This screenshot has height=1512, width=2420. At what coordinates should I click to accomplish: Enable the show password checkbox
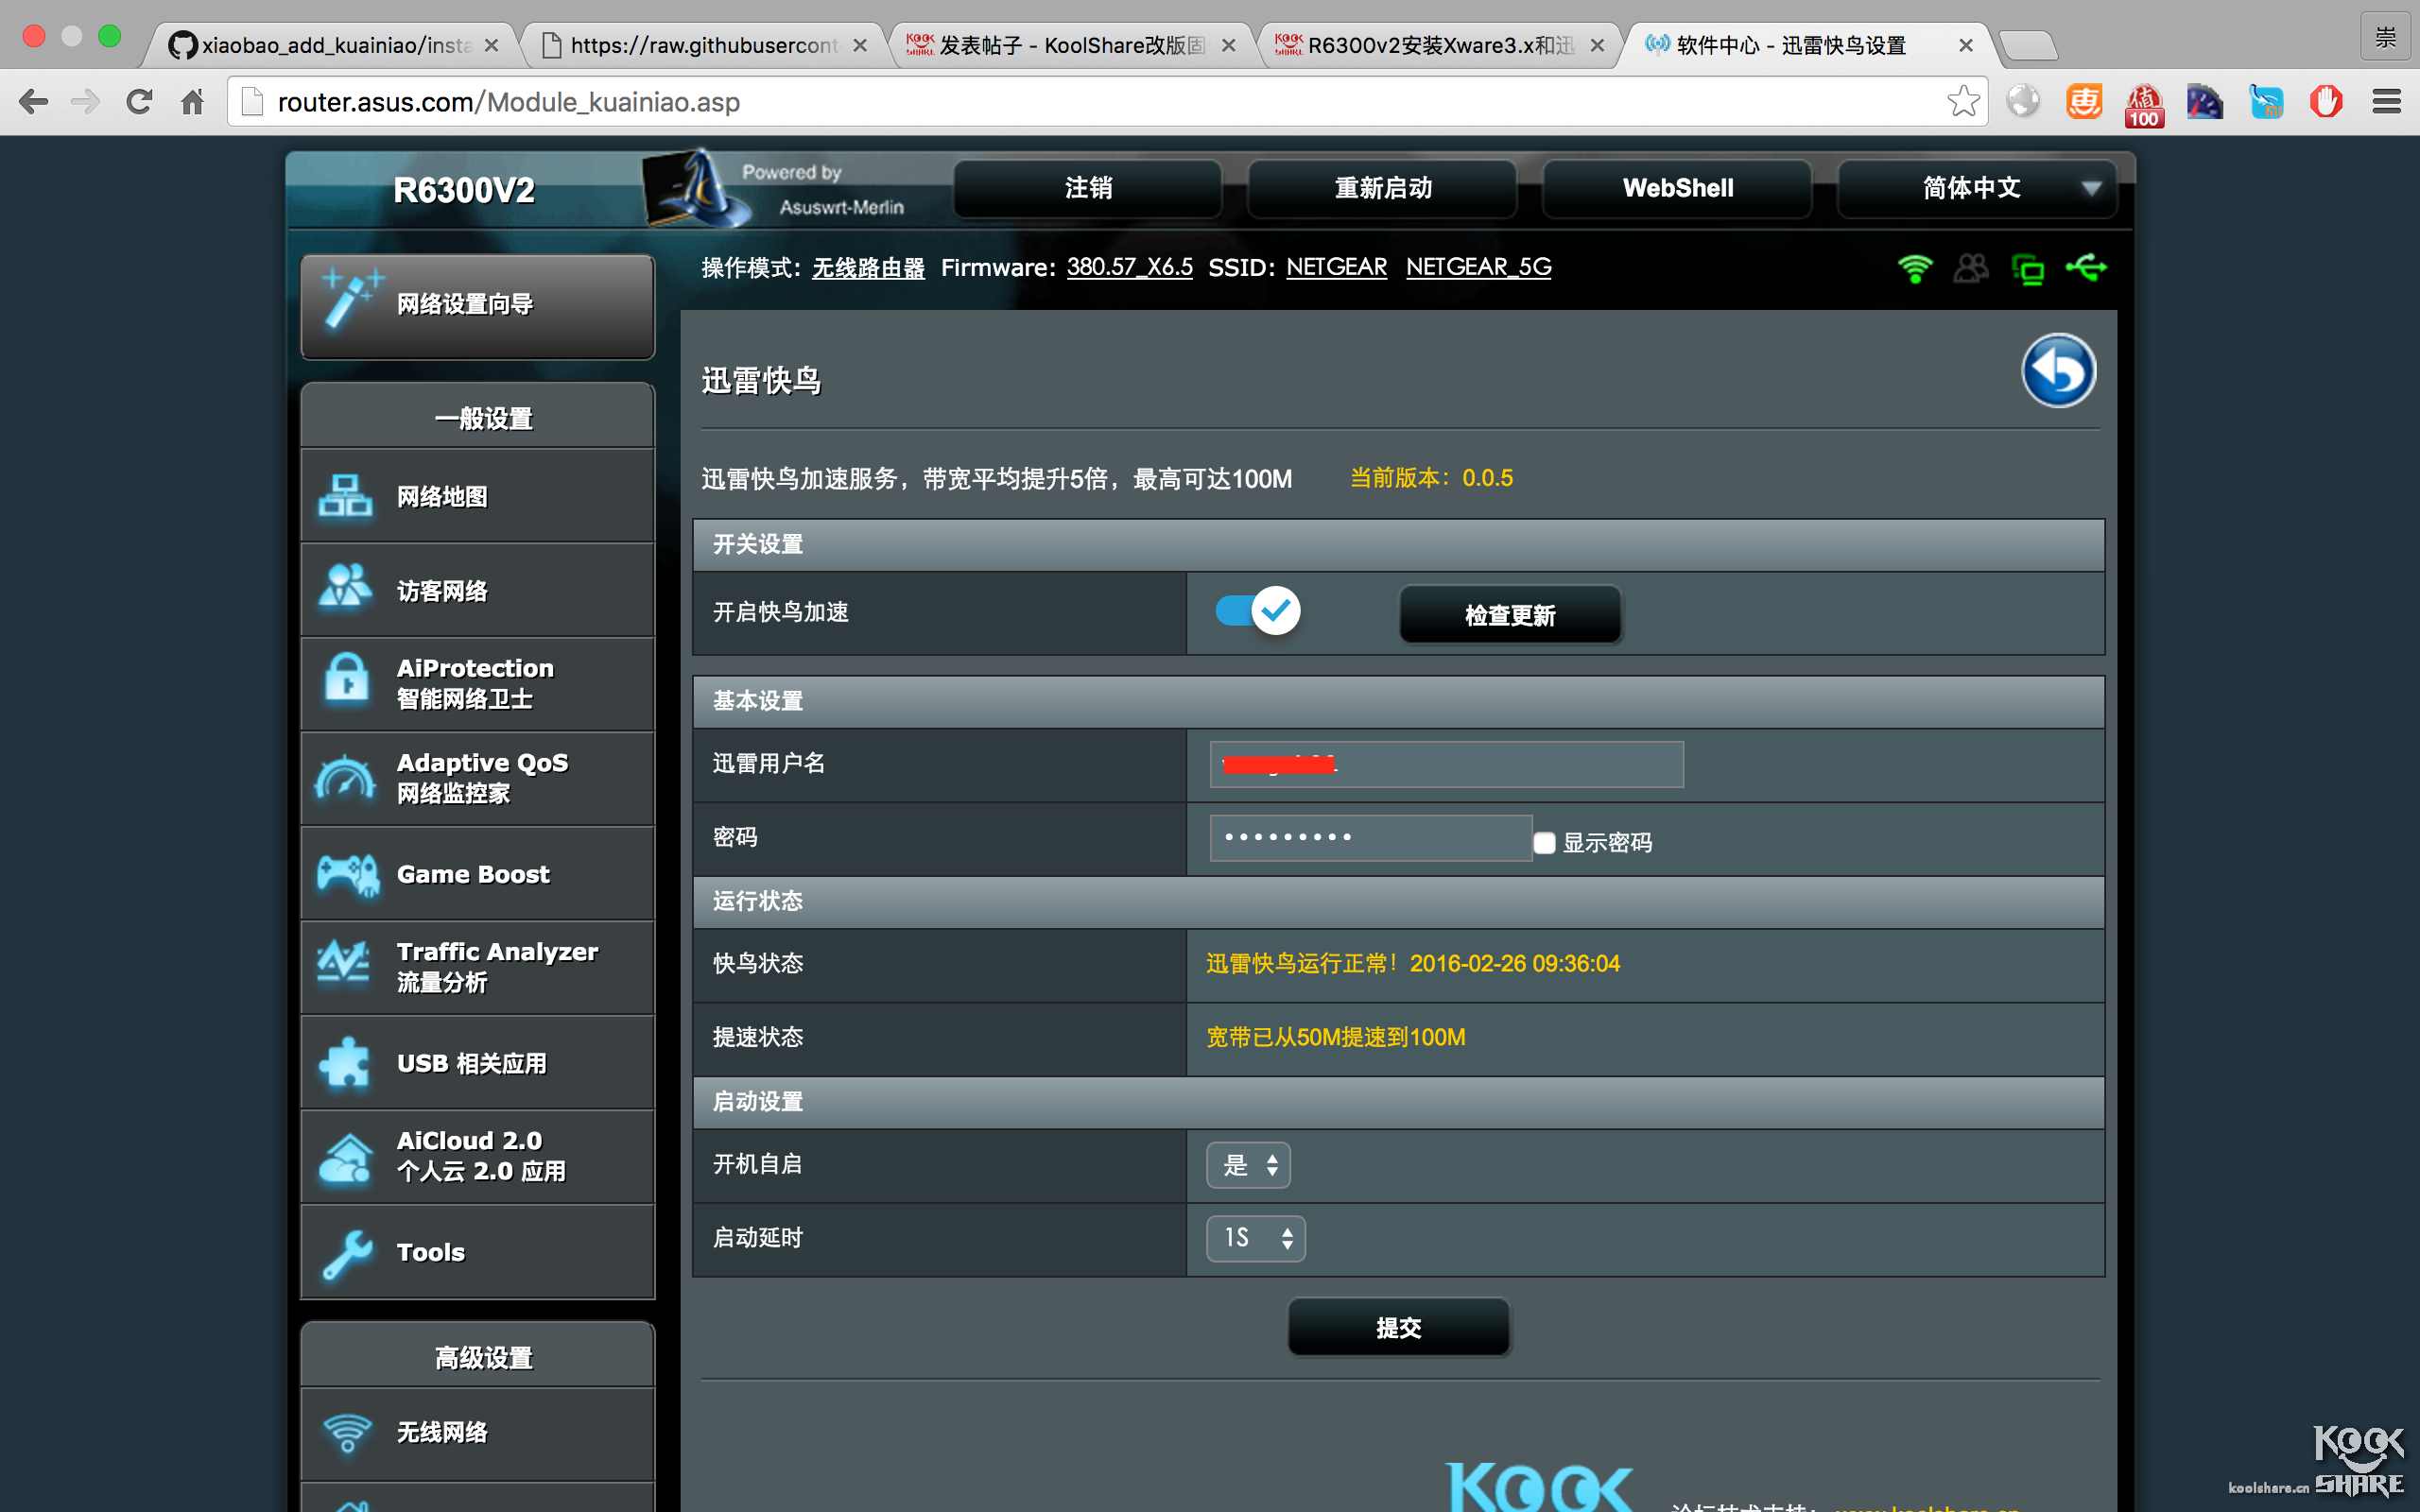pyautogui.click(x=1544, y=843)
